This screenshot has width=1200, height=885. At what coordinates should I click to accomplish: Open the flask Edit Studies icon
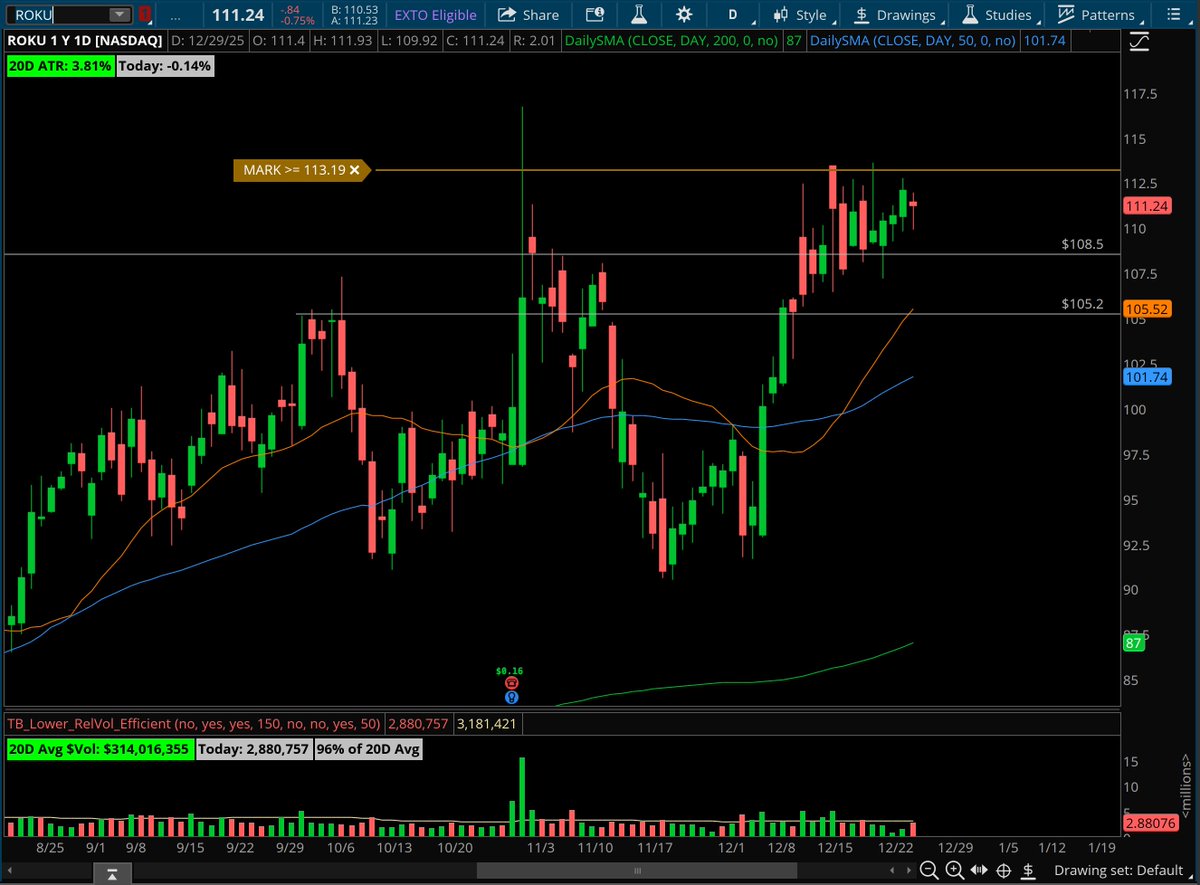click(638, 15)
